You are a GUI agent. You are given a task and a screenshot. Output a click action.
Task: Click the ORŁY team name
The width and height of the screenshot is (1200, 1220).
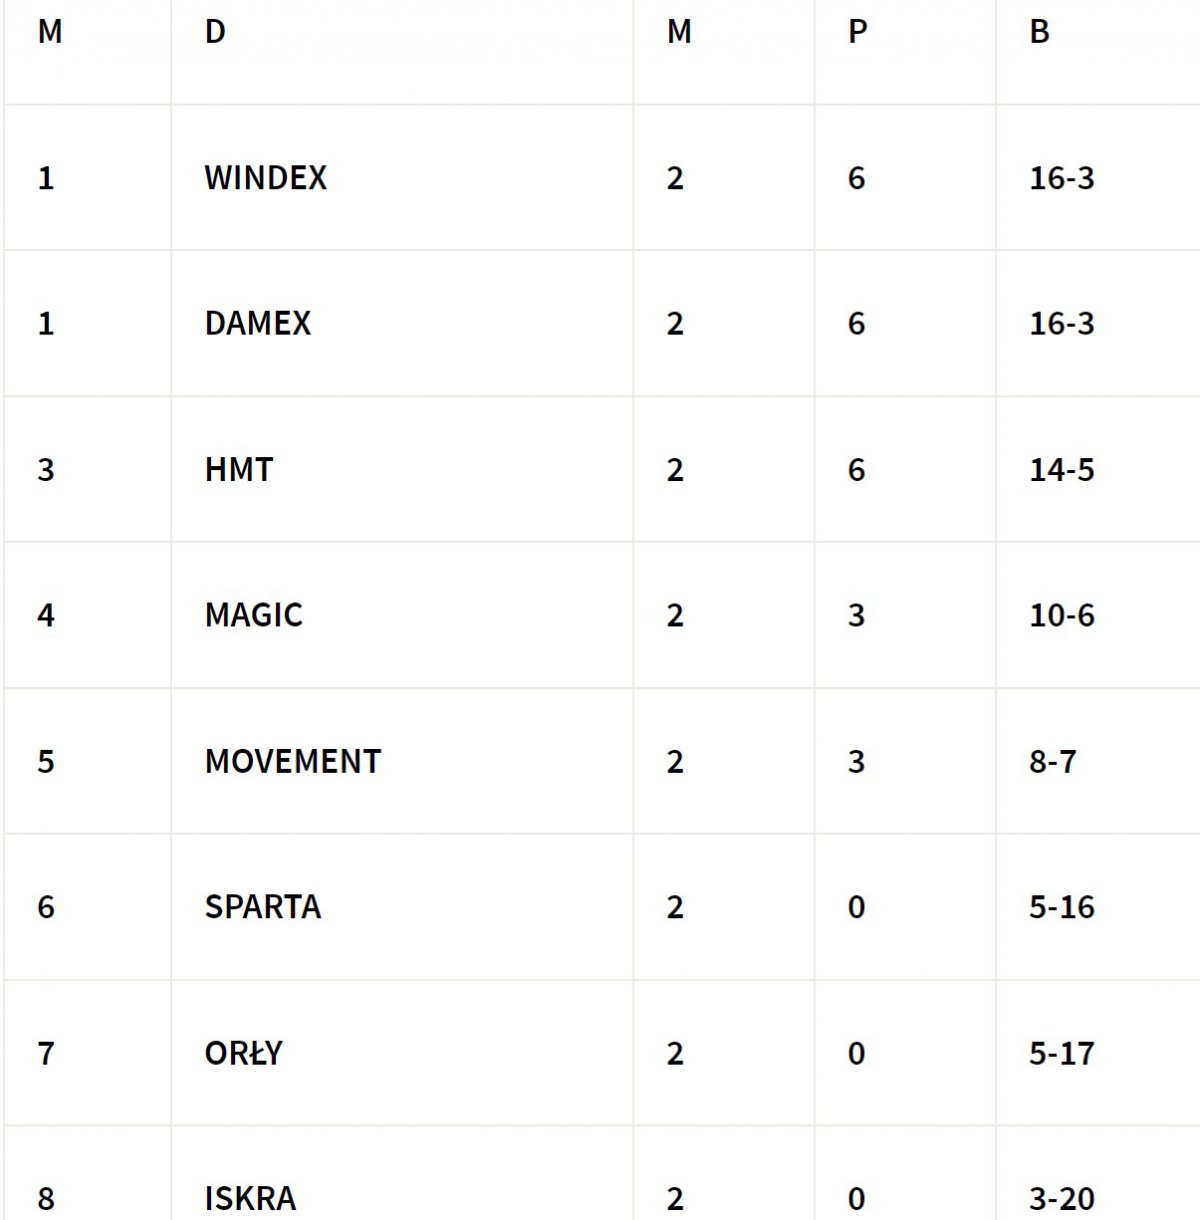[x=243, y=1053]
